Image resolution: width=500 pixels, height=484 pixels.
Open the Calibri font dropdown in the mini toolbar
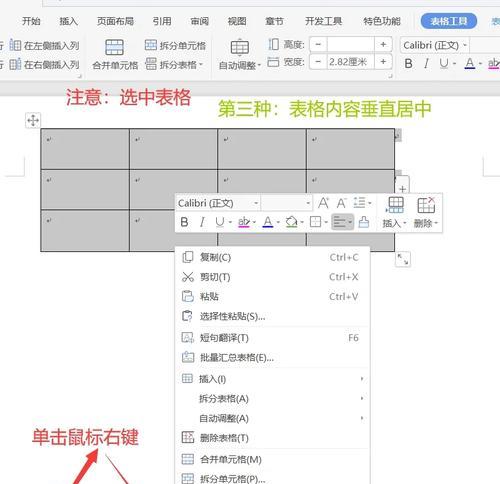(x=256, y=203)
